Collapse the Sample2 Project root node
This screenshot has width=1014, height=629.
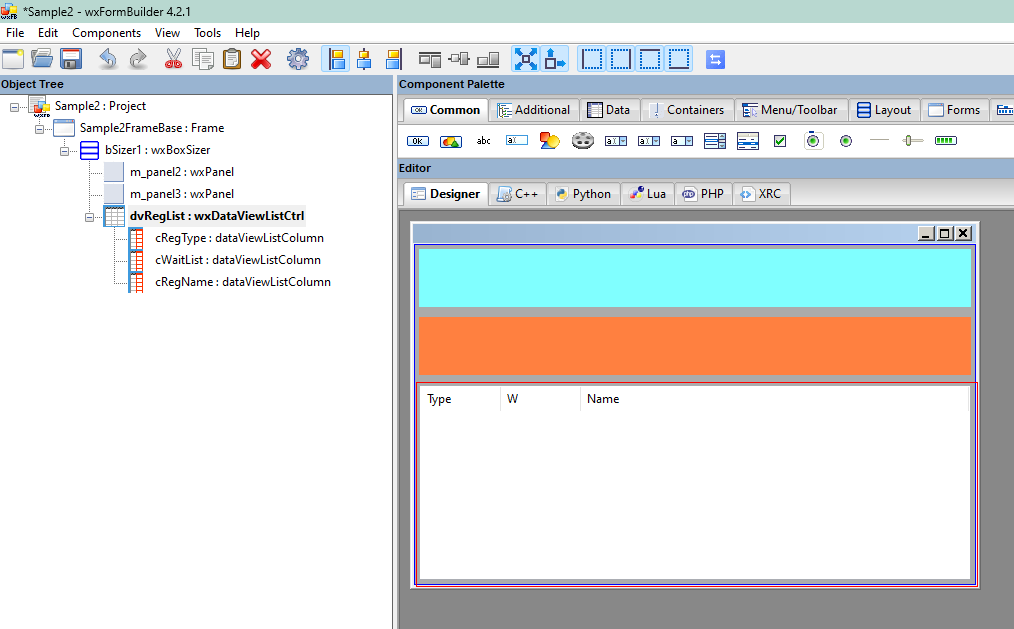coord(14,106)
